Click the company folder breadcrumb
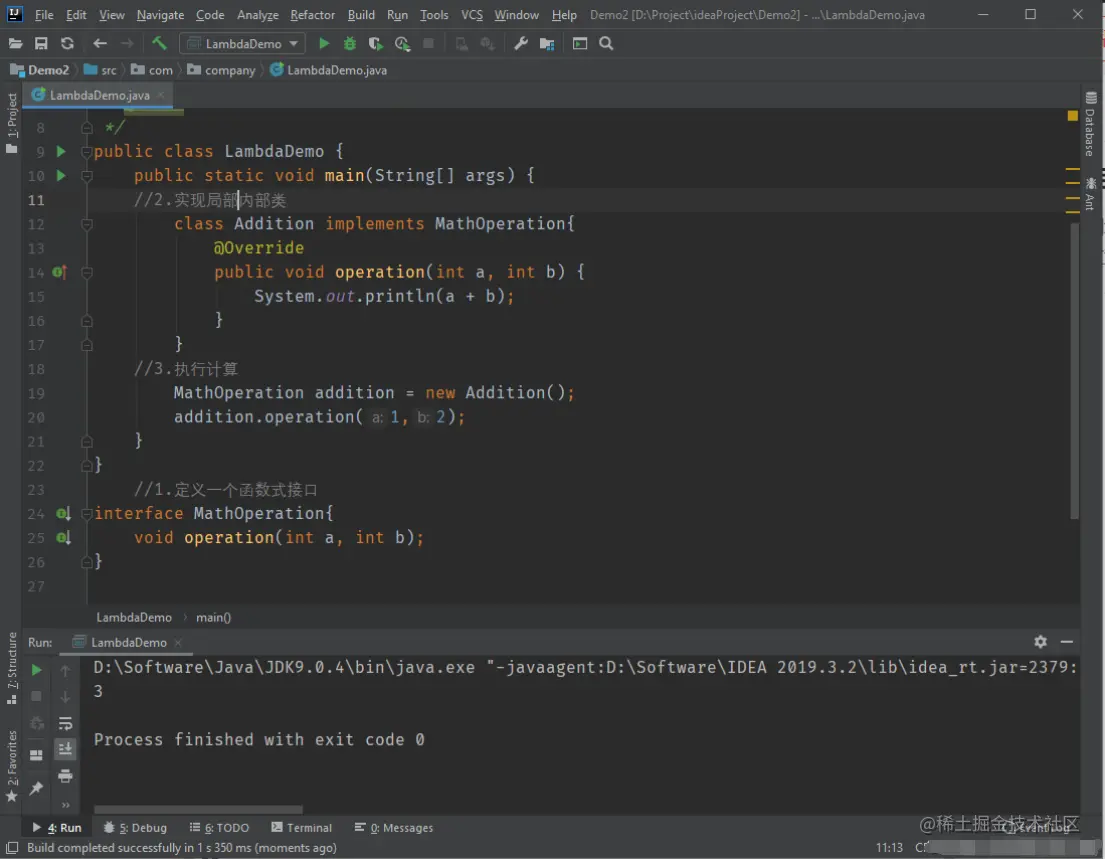Viewport: 1105px width, 859px height. 221,70
